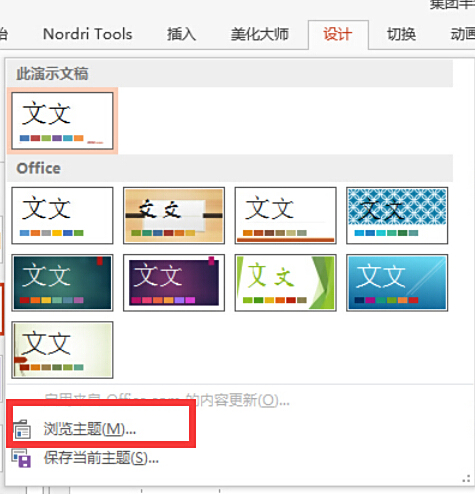Open the Nordri Tools tab
The height and width of the screenshot is (494, 475).
88,34
